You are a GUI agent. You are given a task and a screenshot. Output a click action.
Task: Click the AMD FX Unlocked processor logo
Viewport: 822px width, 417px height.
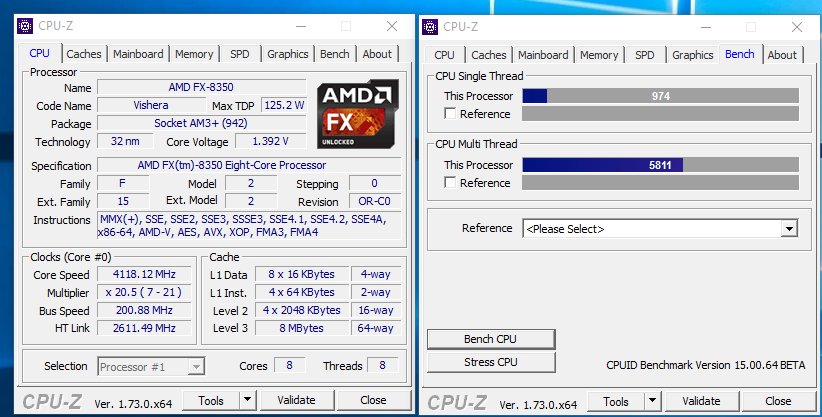point(358,114)
